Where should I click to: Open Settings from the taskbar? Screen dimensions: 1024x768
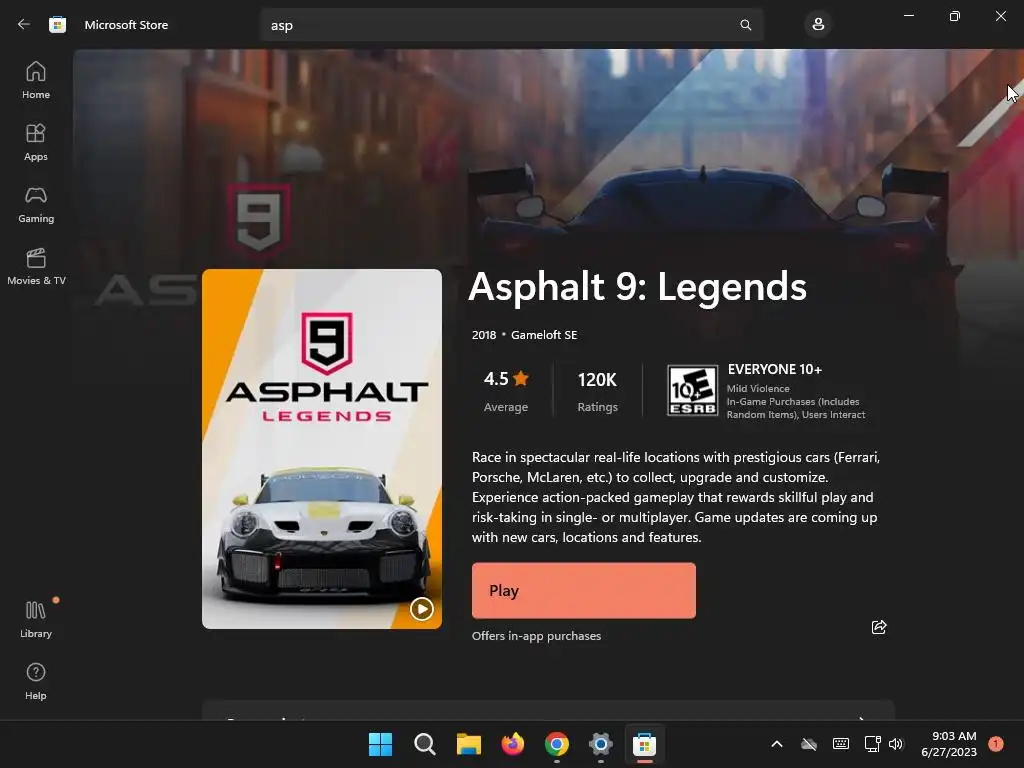coord(600,744)
